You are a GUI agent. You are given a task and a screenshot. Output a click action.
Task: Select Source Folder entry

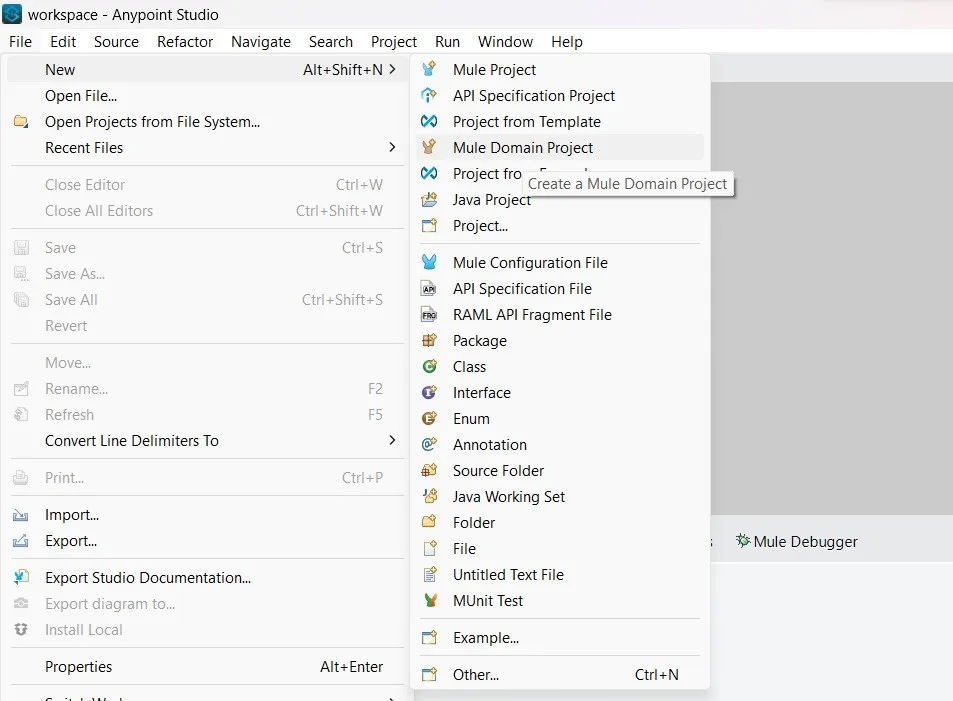560,471
